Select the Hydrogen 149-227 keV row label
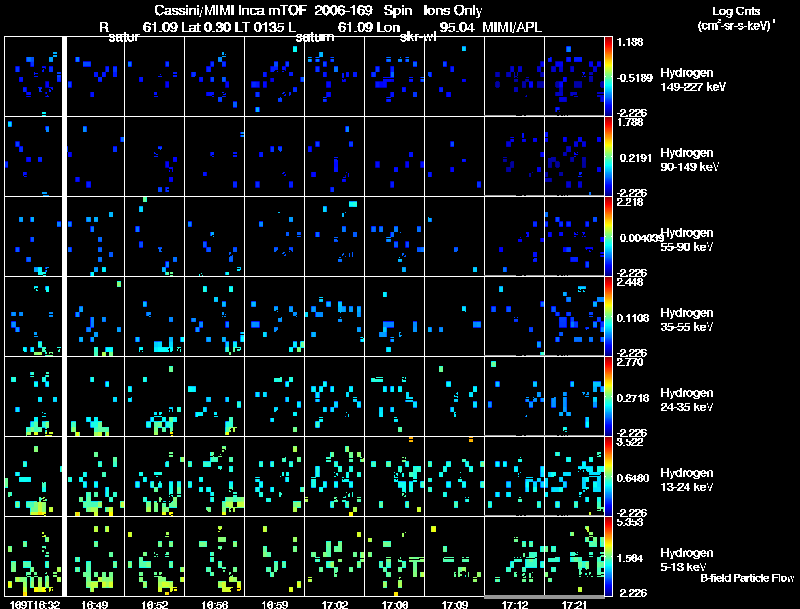This screenshot has height=609, width=800. pos(693,80)
